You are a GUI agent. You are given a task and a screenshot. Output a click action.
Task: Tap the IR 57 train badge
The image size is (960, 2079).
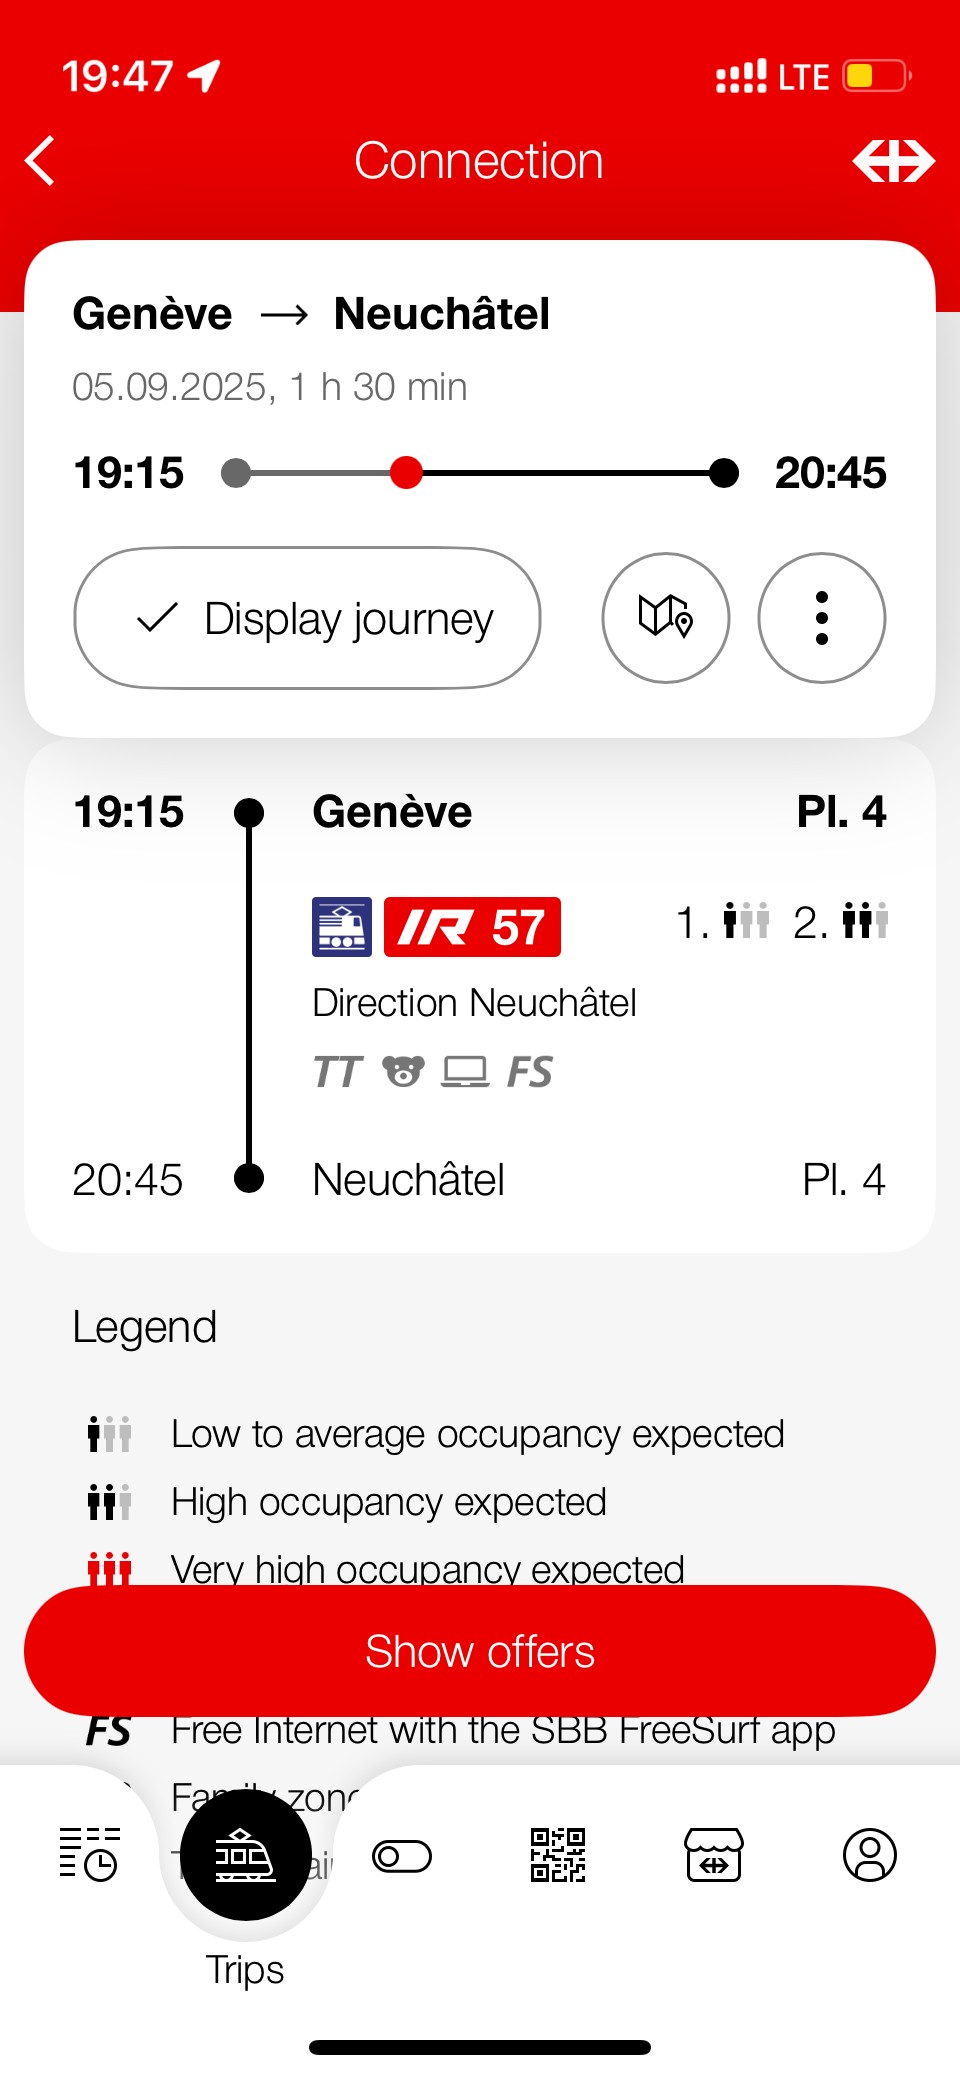472,927
